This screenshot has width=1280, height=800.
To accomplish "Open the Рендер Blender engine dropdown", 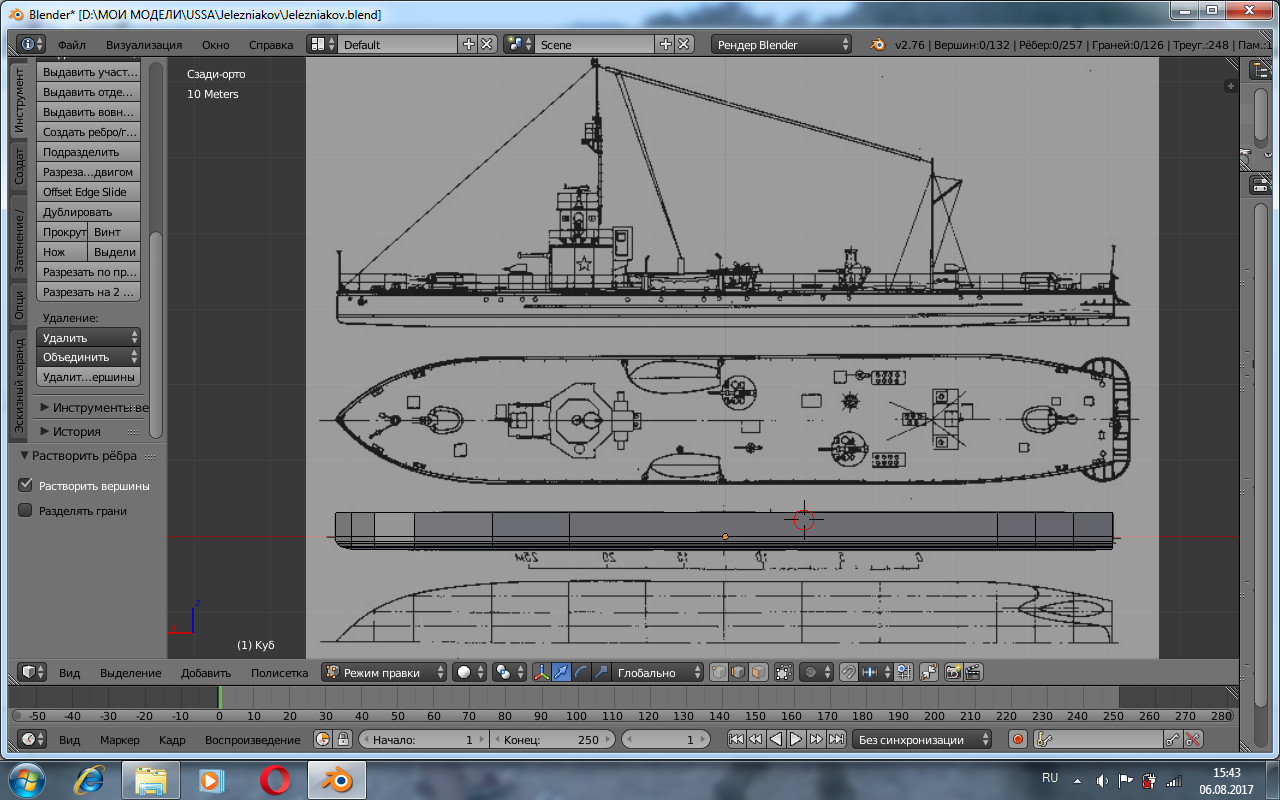I will click(781, 44).
